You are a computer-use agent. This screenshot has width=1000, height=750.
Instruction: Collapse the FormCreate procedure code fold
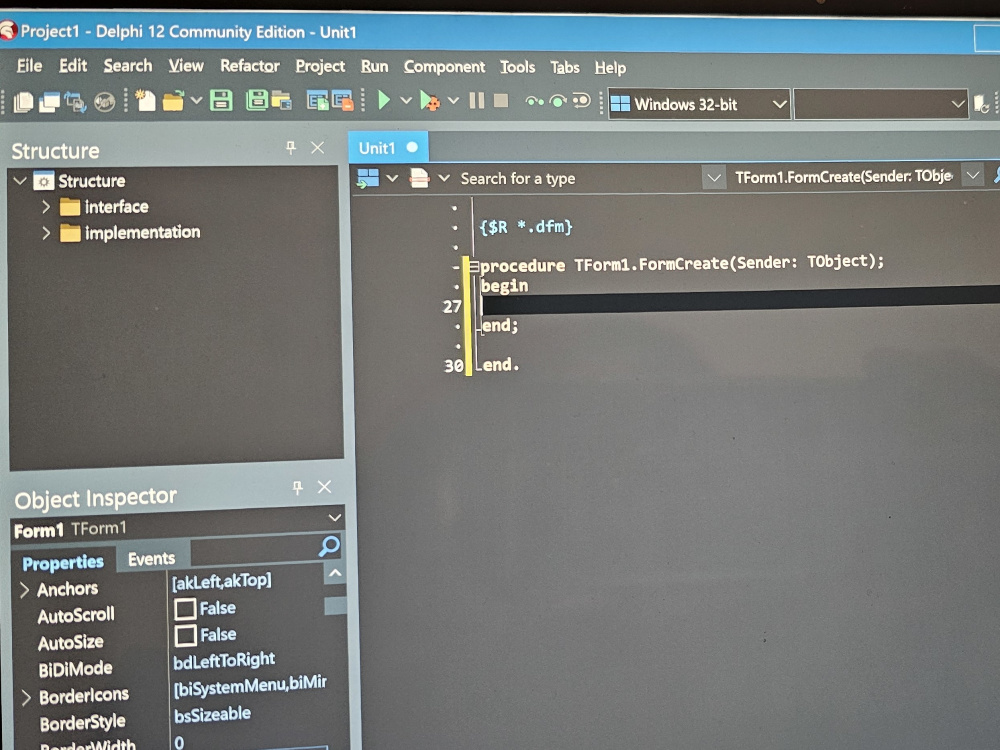coord(474,267)
